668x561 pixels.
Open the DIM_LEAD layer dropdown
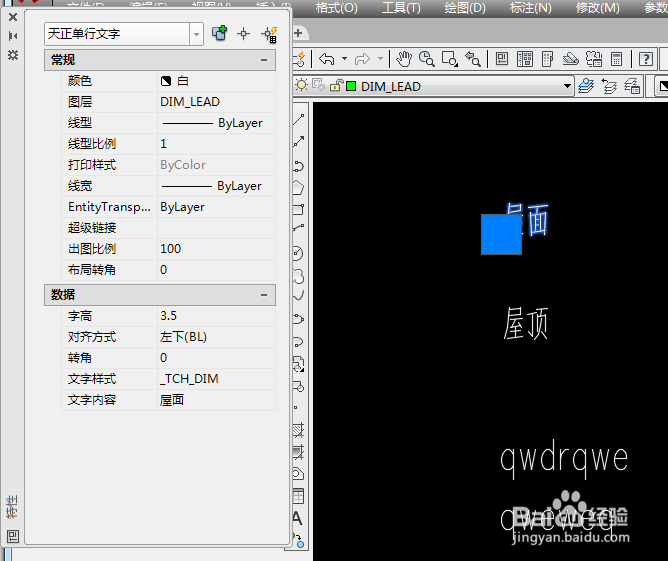pyautogui.click(x=567, y=86)
